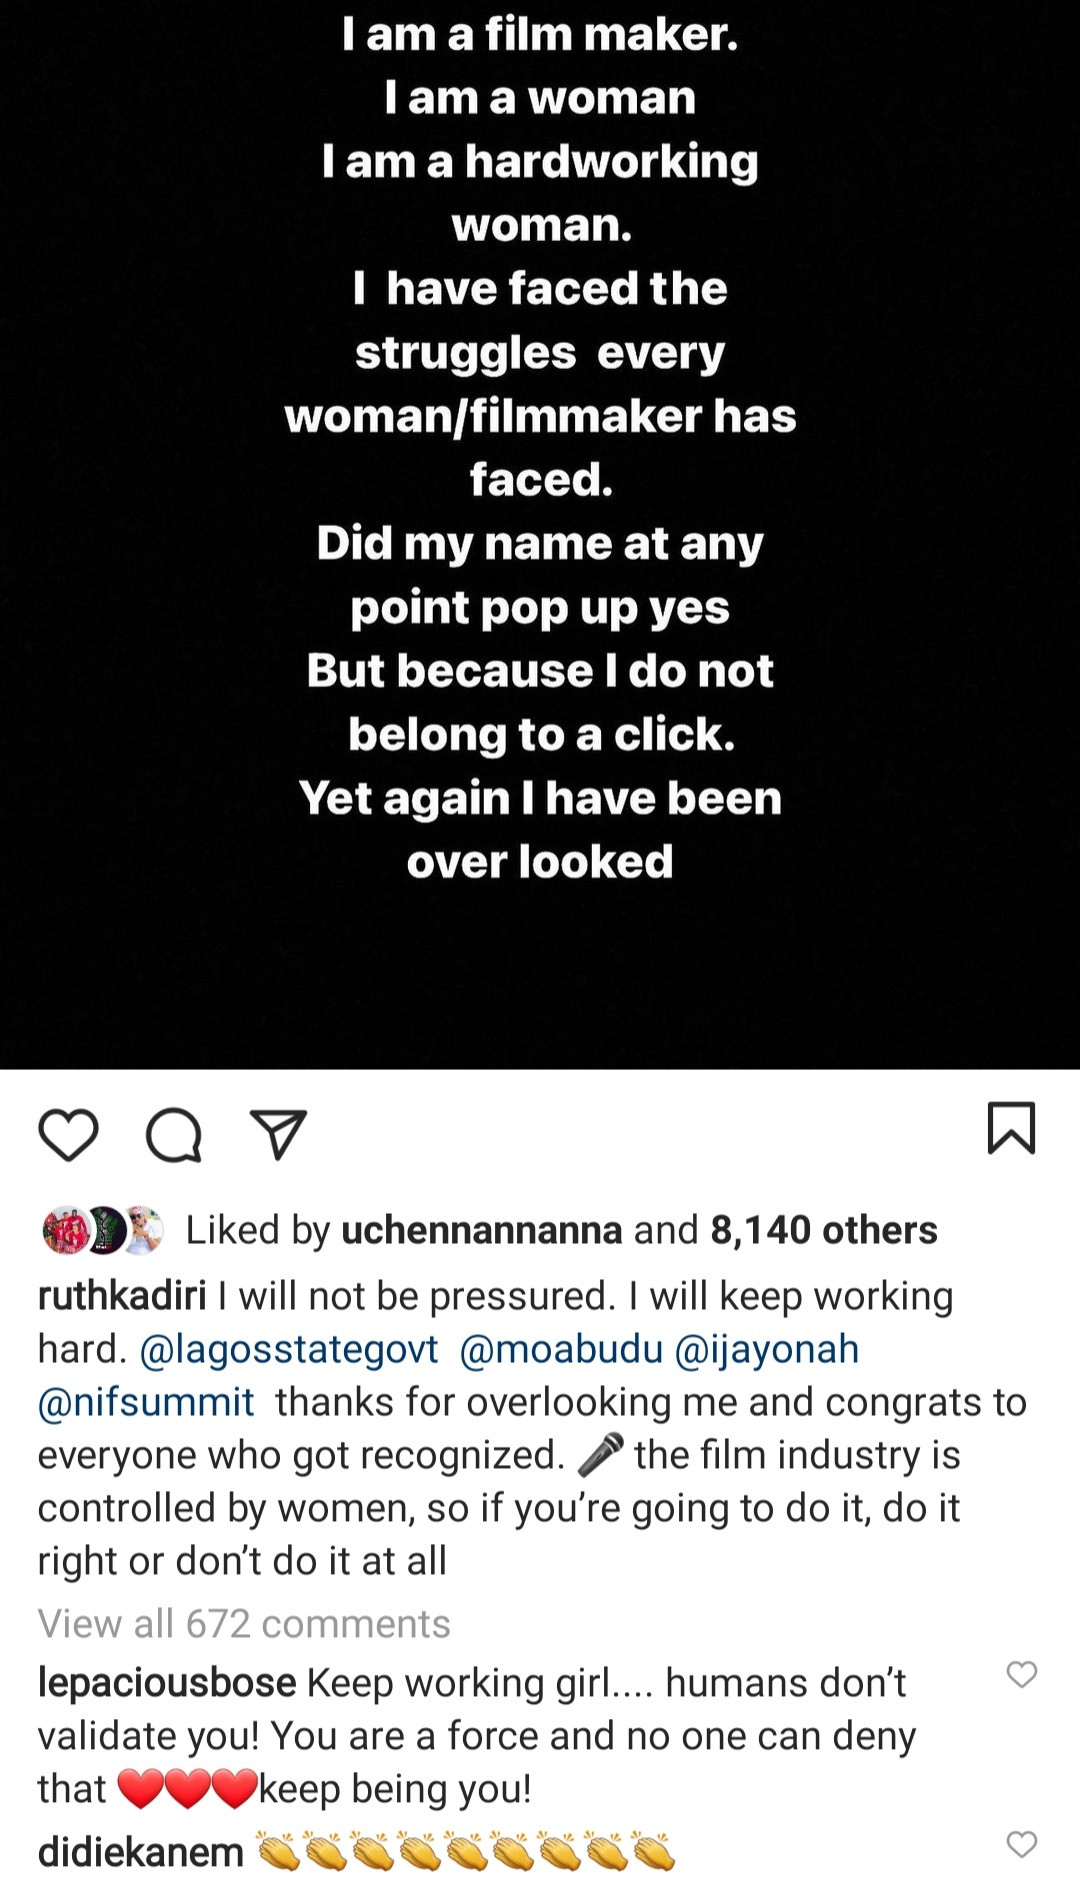Tap the @lagosstategovt mention
This screenshot has width=1080, height=1885.
pos(289,1349)
